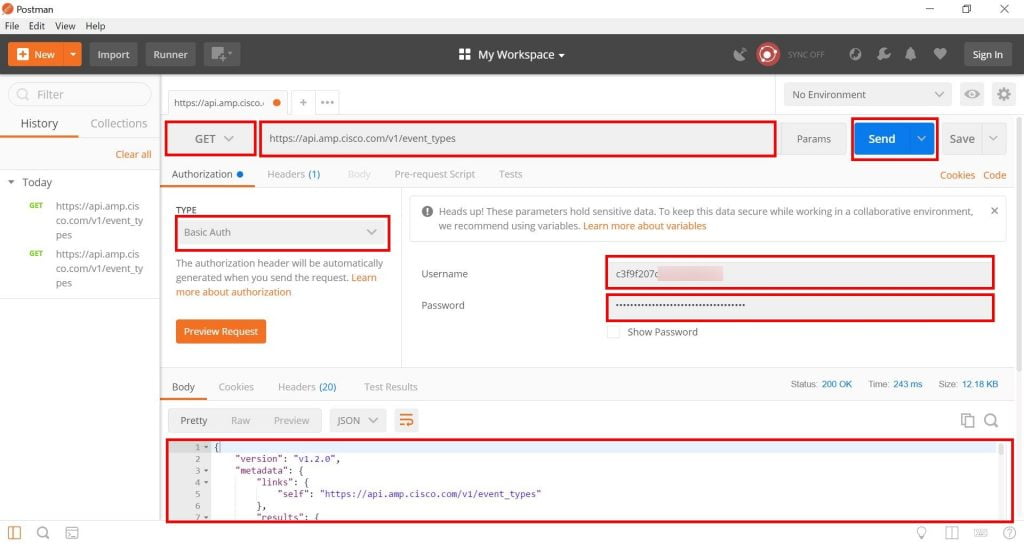Open manage environments gear icon
The height and width of the screenshot is (544, 1024).
tap(1004, 94)
